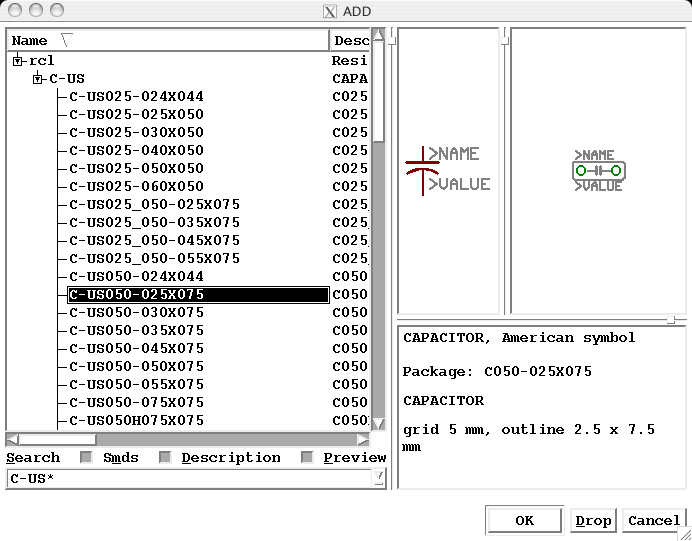
Task: Click the list scroll-down arrow
Action: tap(379, 424)
